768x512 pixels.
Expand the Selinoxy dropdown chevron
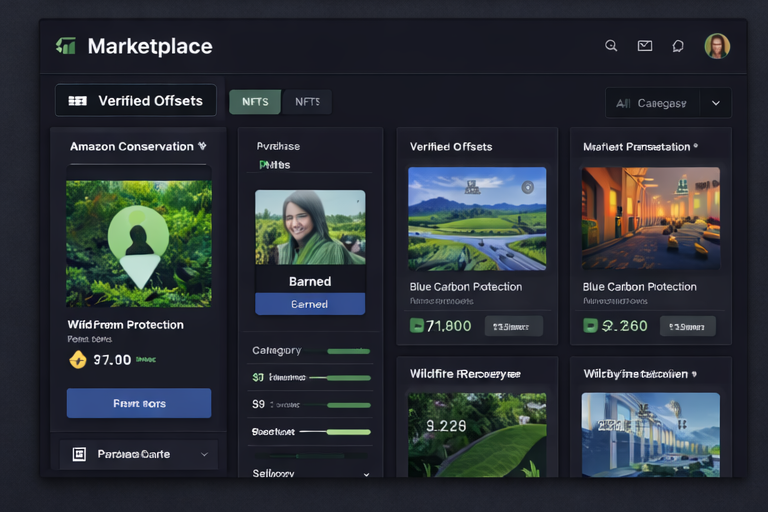pyautogui.click(x=366, y=474)
